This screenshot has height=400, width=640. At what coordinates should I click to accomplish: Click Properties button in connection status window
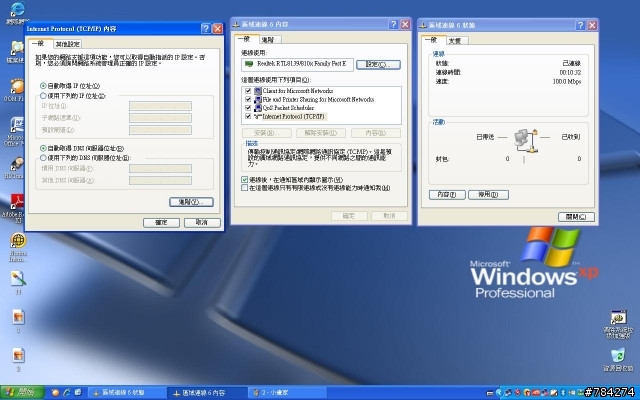(x=447, y=195)
